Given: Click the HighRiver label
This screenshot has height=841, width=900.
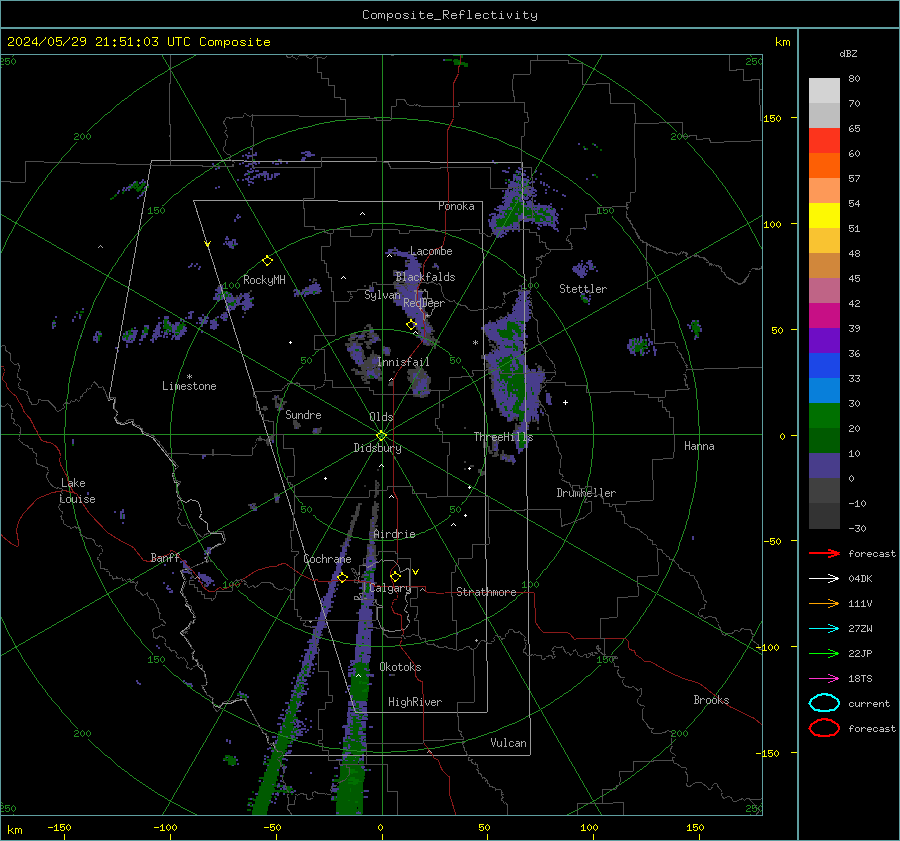Looking at the screenshot, I should point(415,702).
